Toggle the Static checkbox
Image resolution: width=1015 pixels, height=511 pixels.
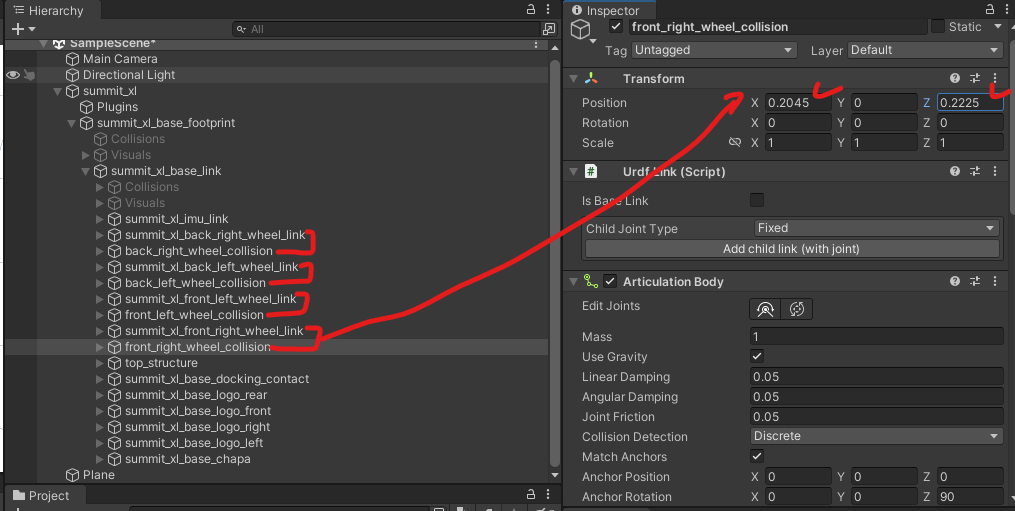(x=937, y=27)
